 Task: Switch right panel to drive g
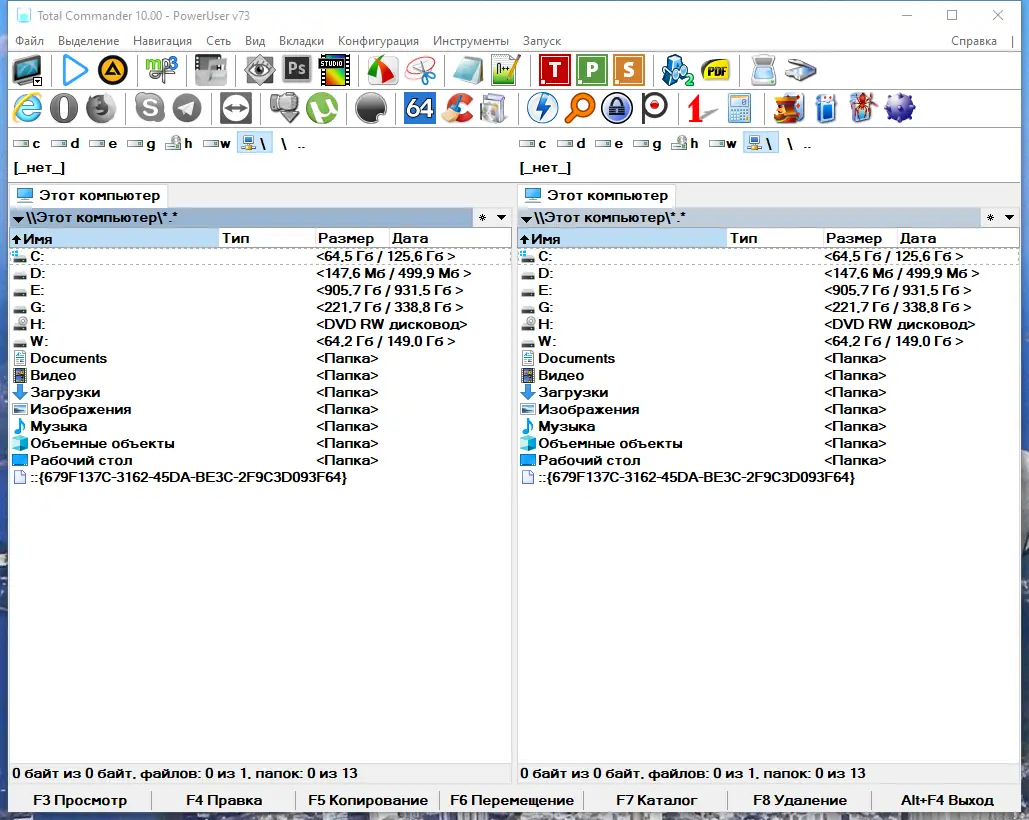point(647,144)
